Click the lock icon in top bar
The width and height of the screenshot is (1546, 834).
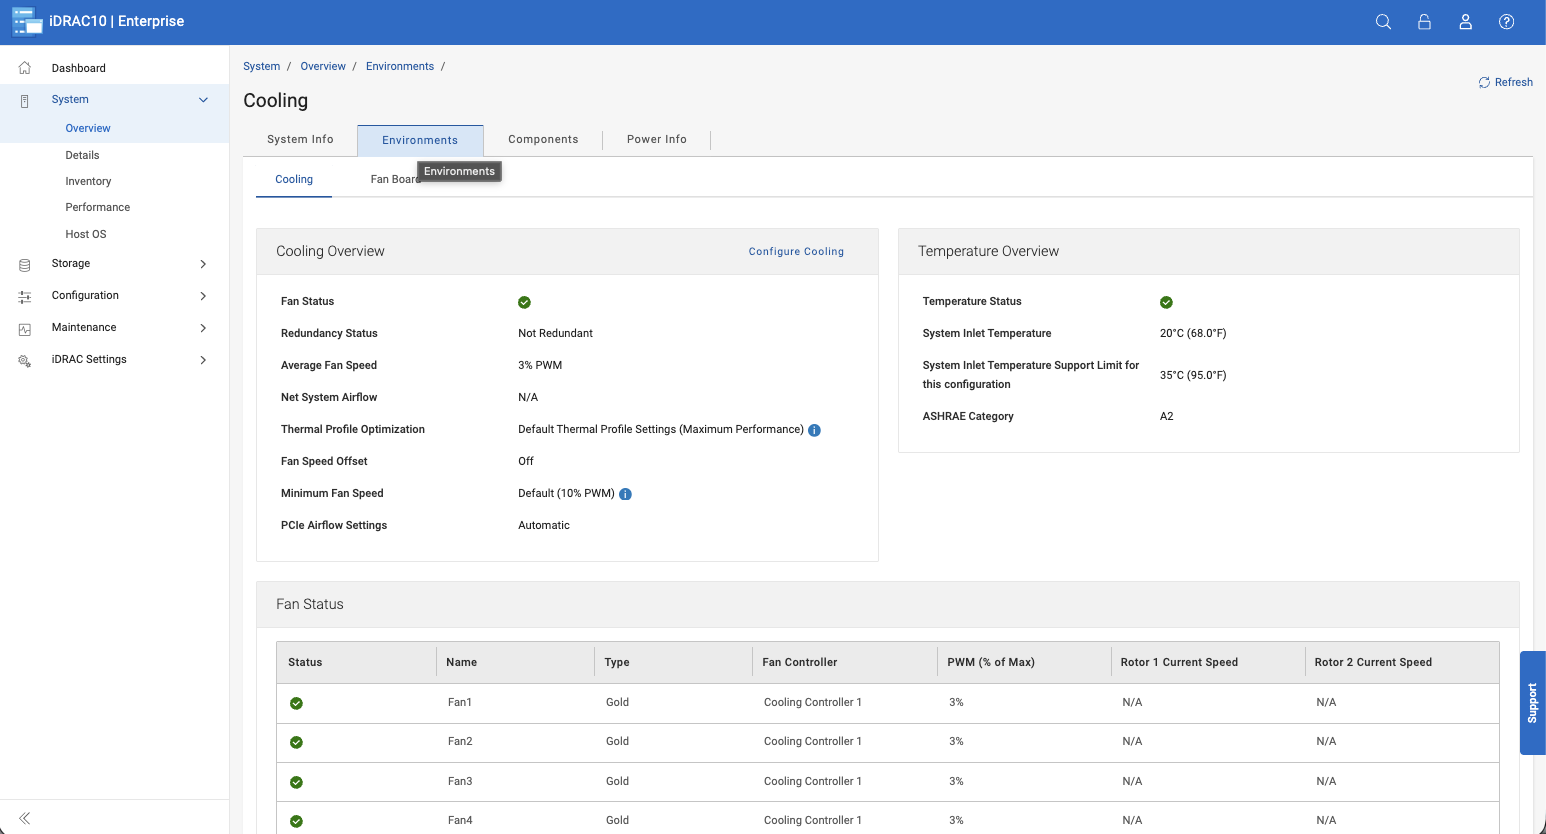click(x=1424, y=22)
